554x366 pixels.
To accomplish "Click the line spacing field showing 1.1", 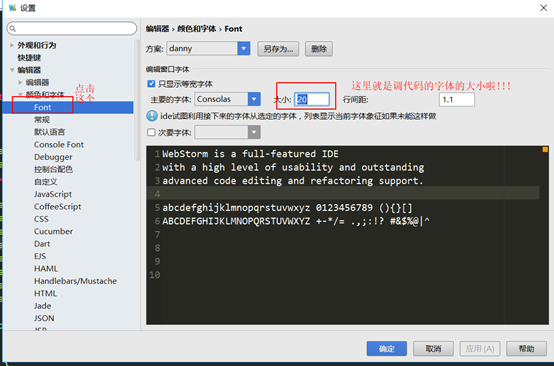I will (x=457, y=100).
